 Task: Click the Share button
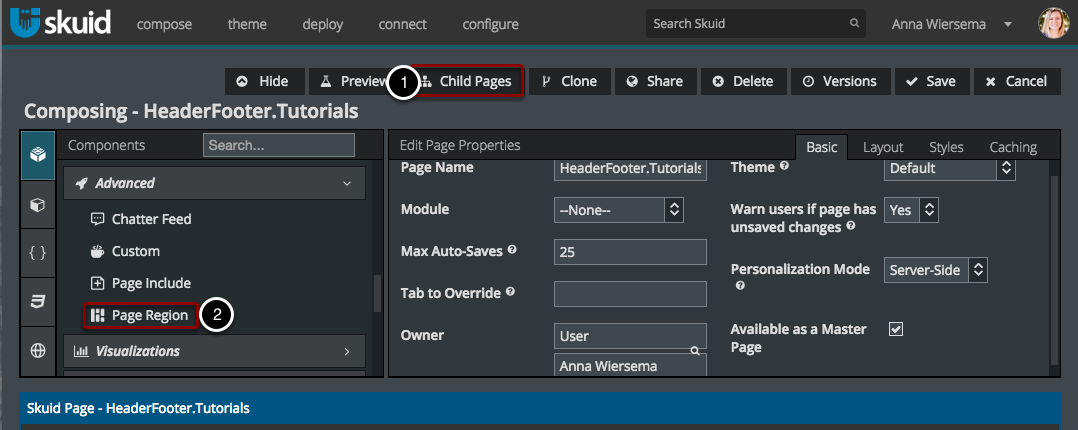[655, 81]
